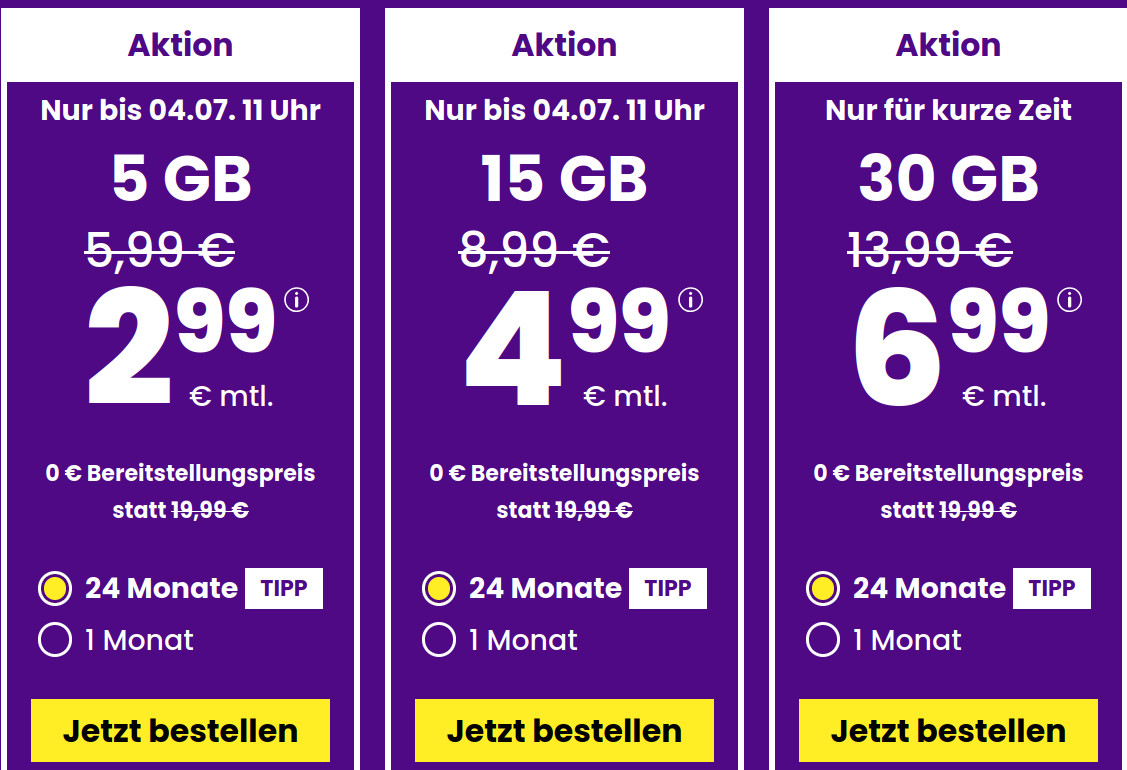The image size is (1127, 770).
Task: Select 24 Monate for the 15 GB plan
Action: point(439,589)
